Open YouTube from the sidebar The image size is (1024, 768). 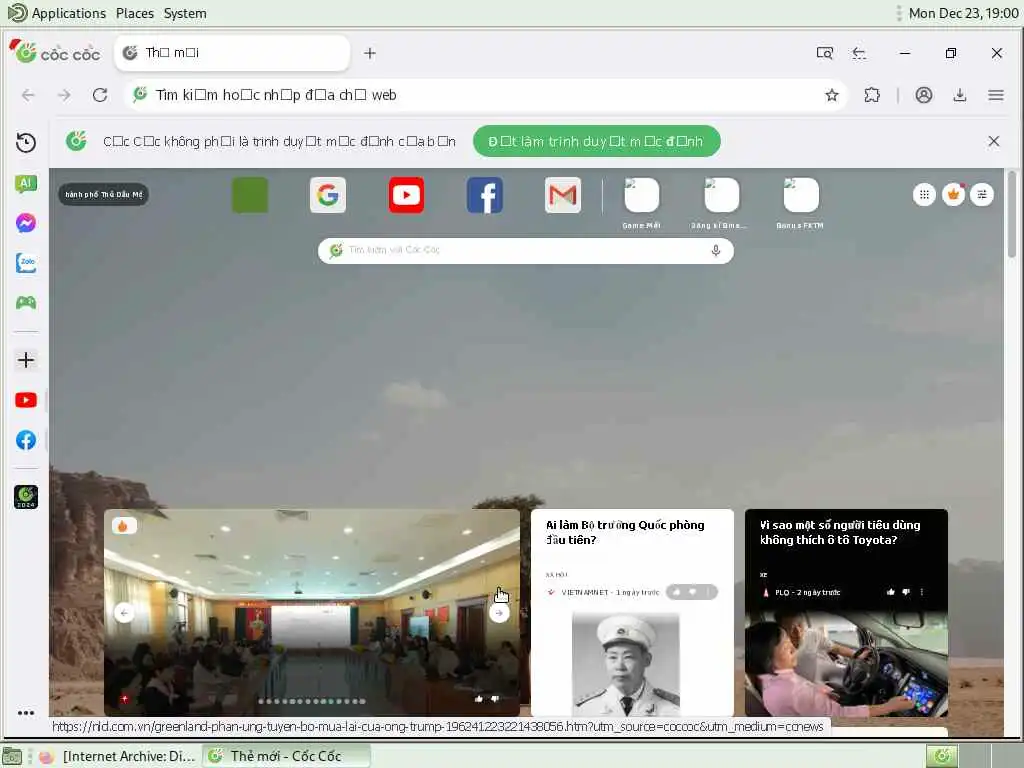click(26, 400)
